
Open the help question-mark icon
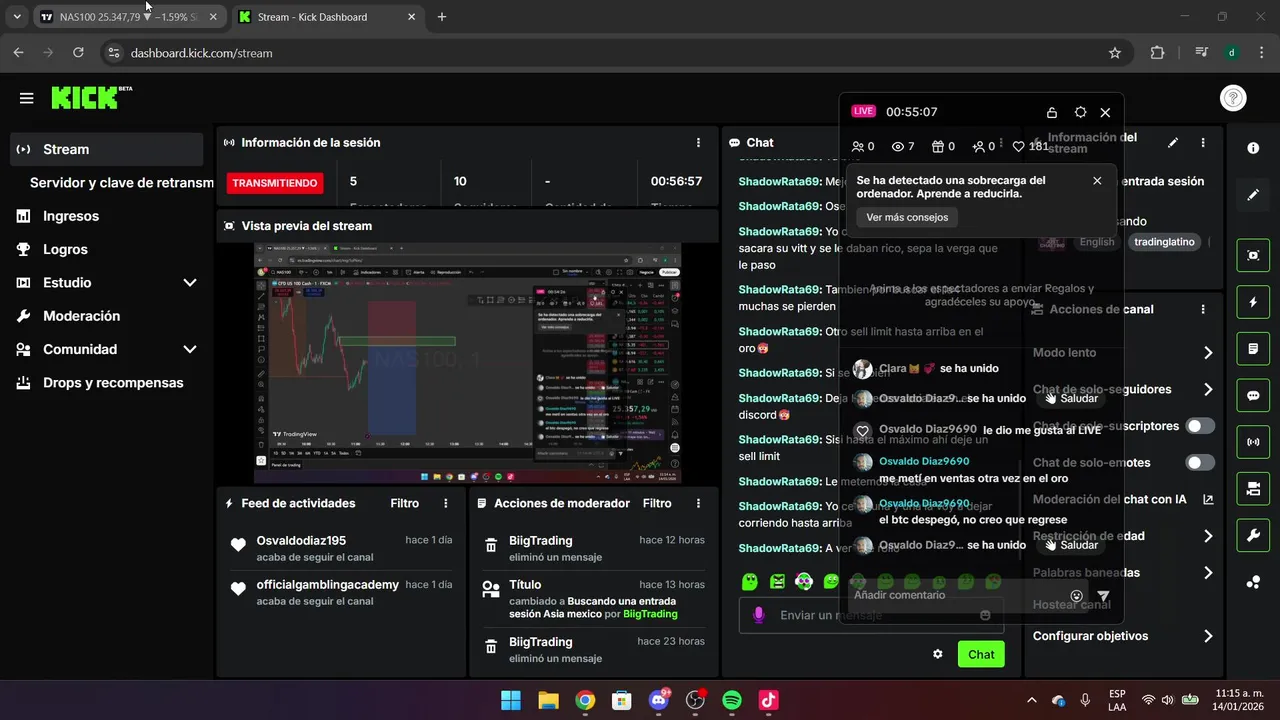[x=1233, y=98]
